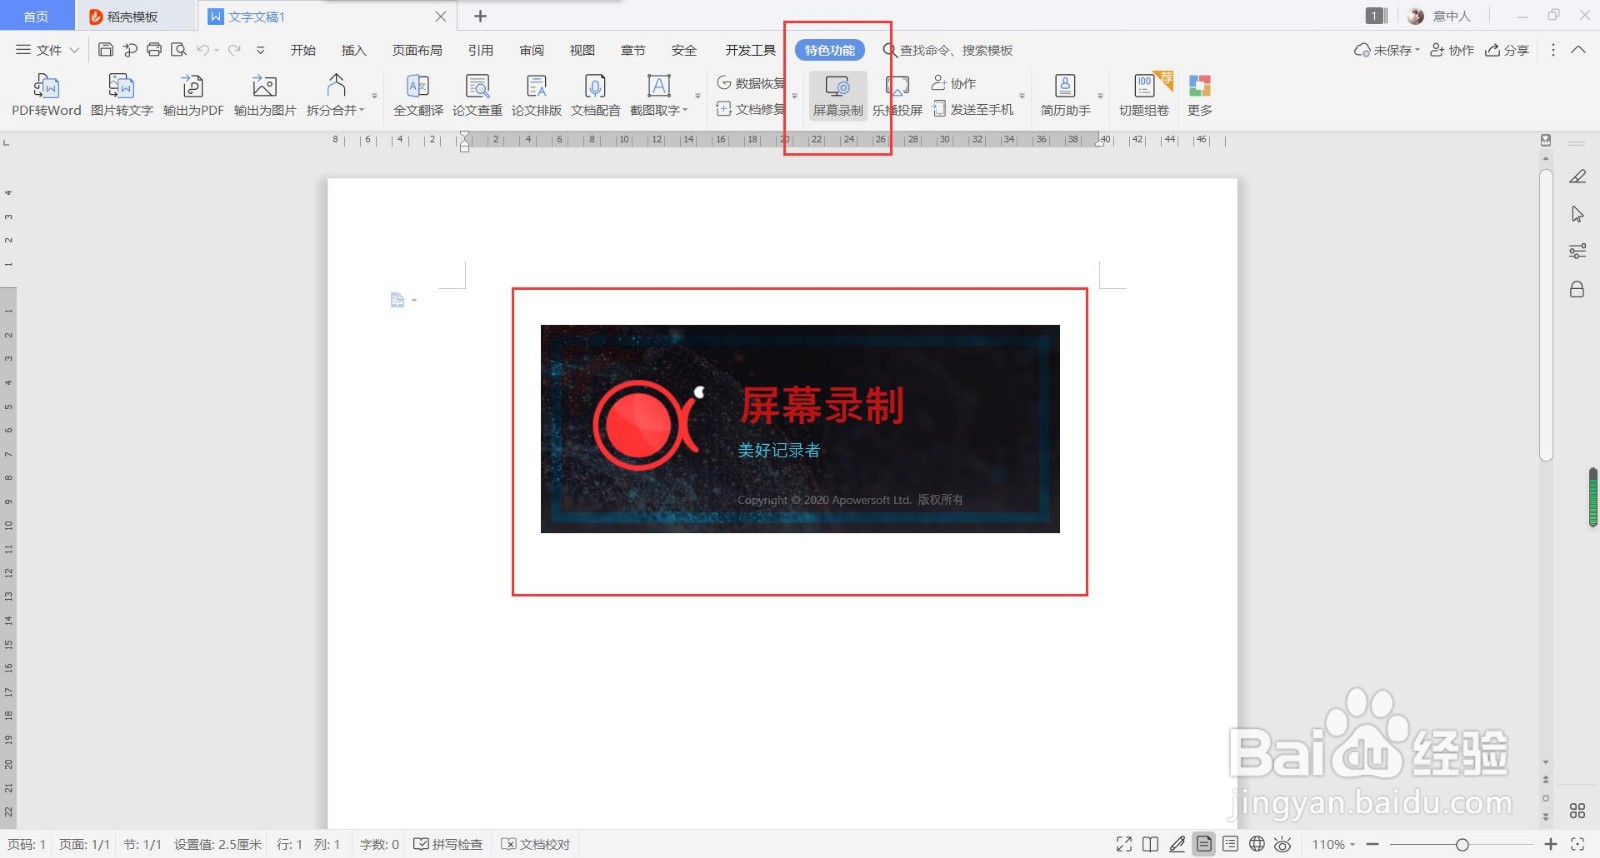Toggle 文档校对 in status bar
The image size is (1600, 858).
point(536,845)
